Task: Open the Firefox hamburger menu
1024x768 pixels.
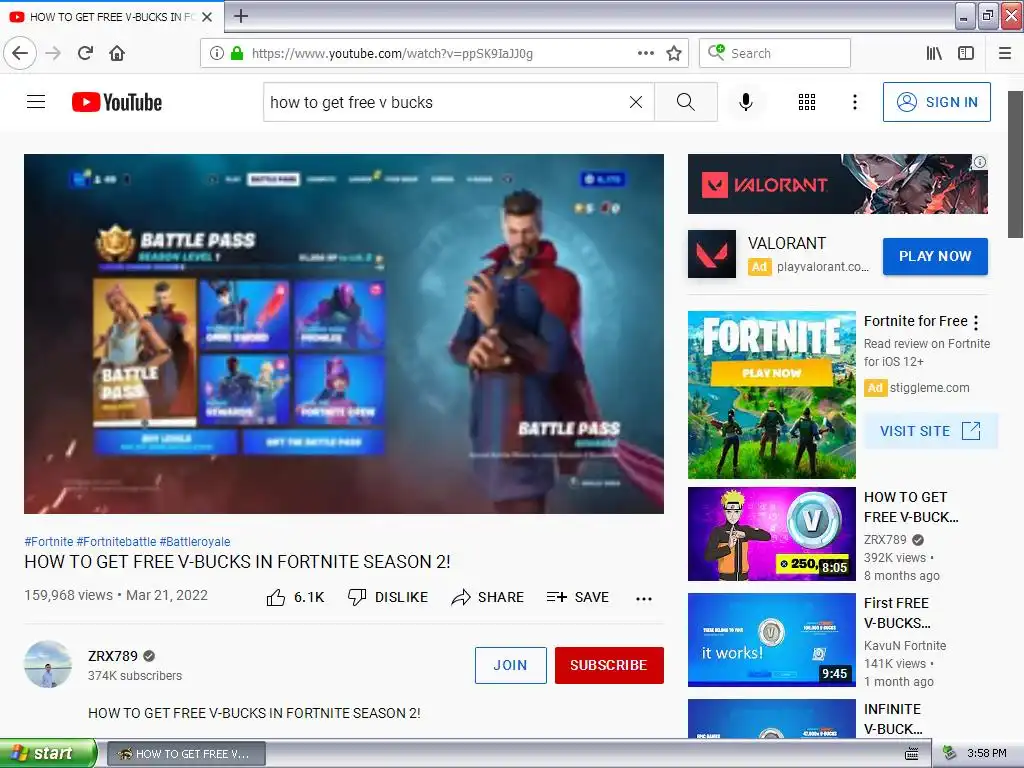Action: pos(1005,53)
